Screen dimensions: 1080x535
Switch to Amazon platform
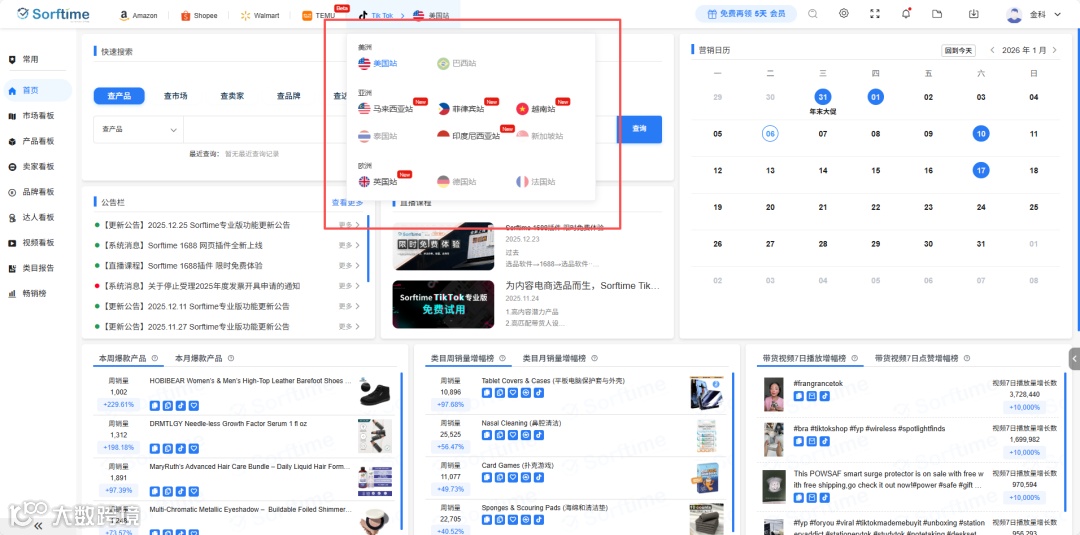[138, 15]
